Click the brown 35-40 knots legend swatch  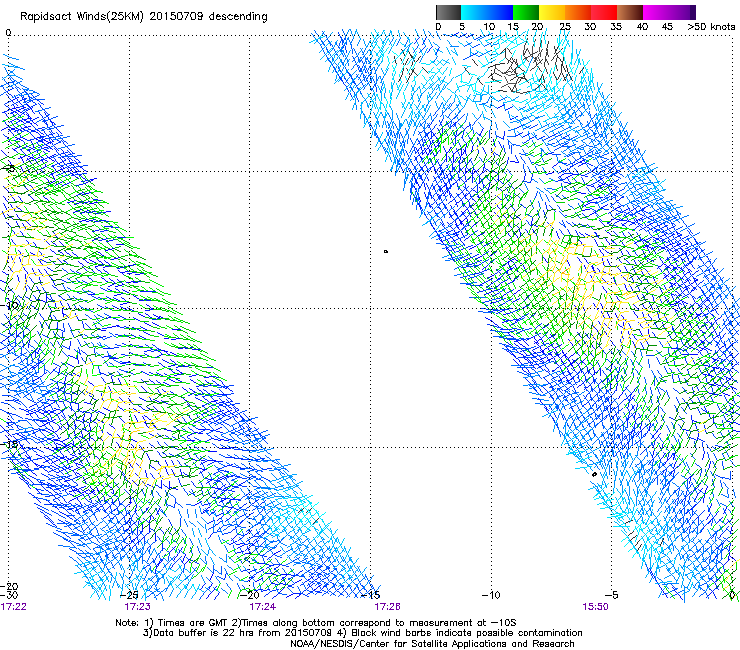pos(630,12)
